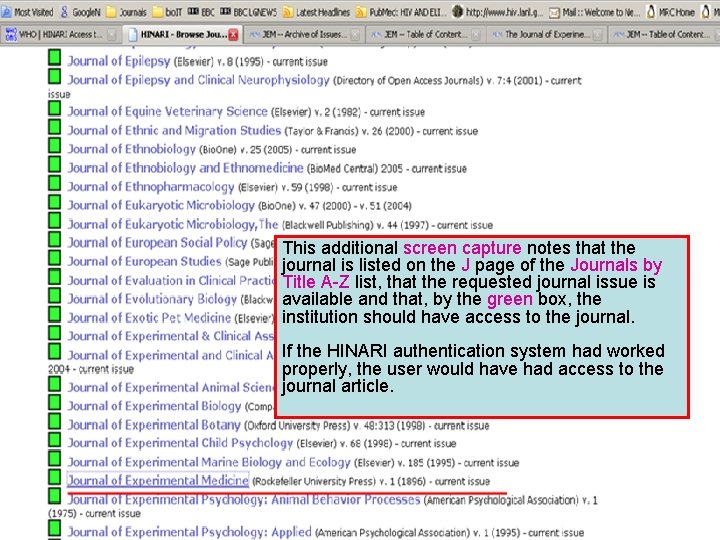Click green box beside Eukaryotic Microbiology, The
Image resolution: width=720 pixels, height=540 pixels.
click(55, 220)
